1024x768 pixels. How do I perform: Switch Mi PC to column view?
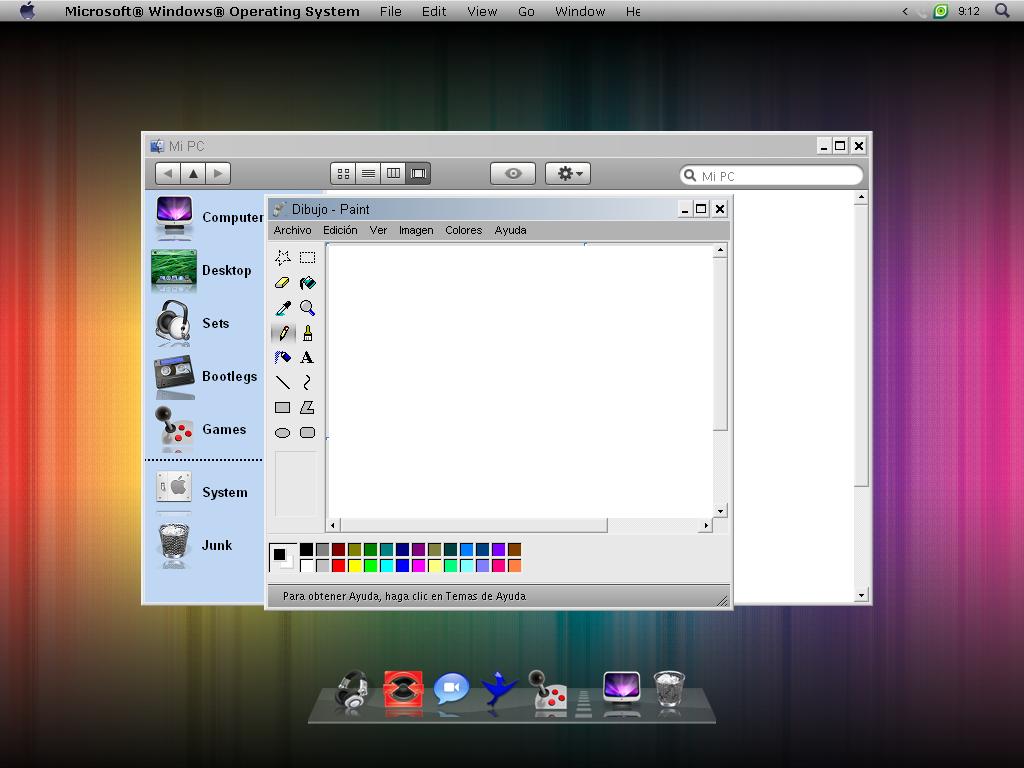pos(393,174)
